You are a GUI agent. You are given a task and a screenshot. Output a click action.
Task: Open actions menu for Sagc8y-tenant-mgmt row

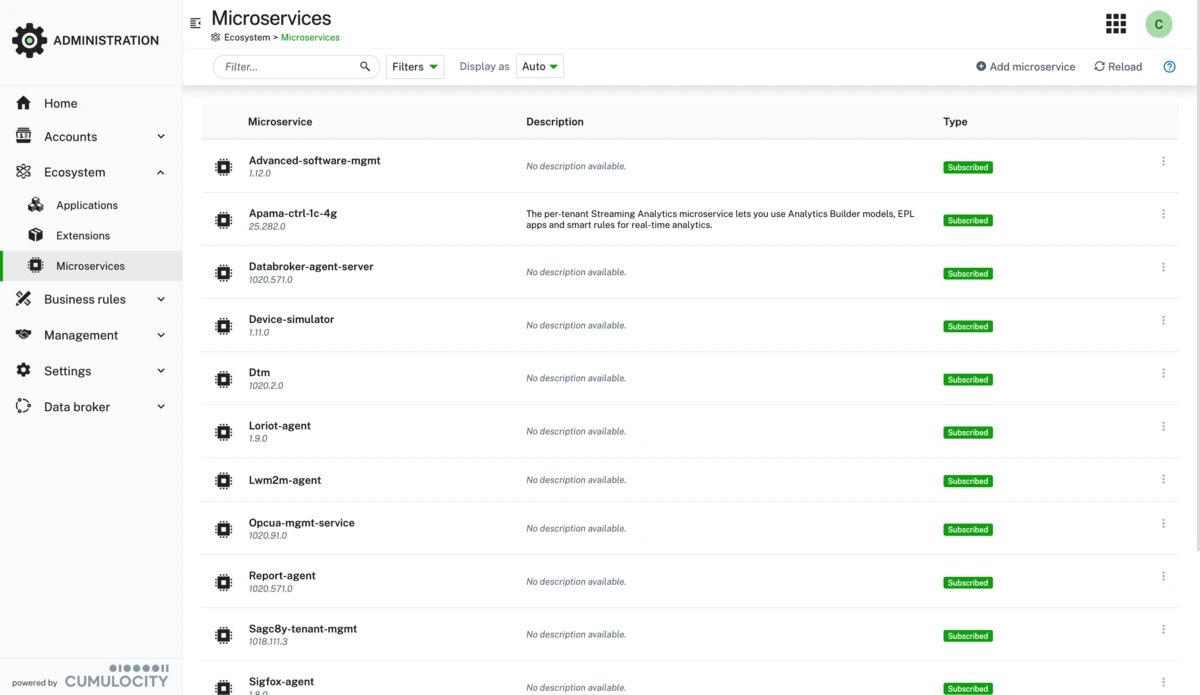pos(1163,629)
